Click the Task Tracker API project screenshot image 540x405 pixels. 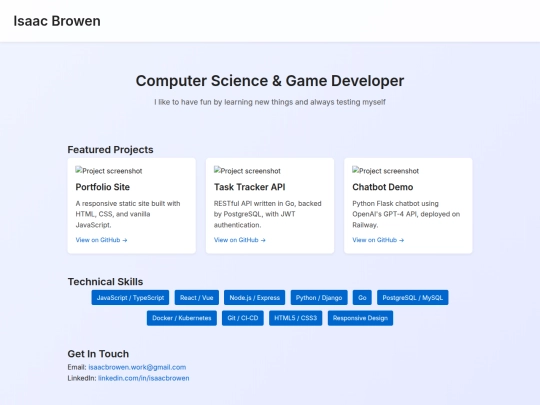[x=247, y=171]
